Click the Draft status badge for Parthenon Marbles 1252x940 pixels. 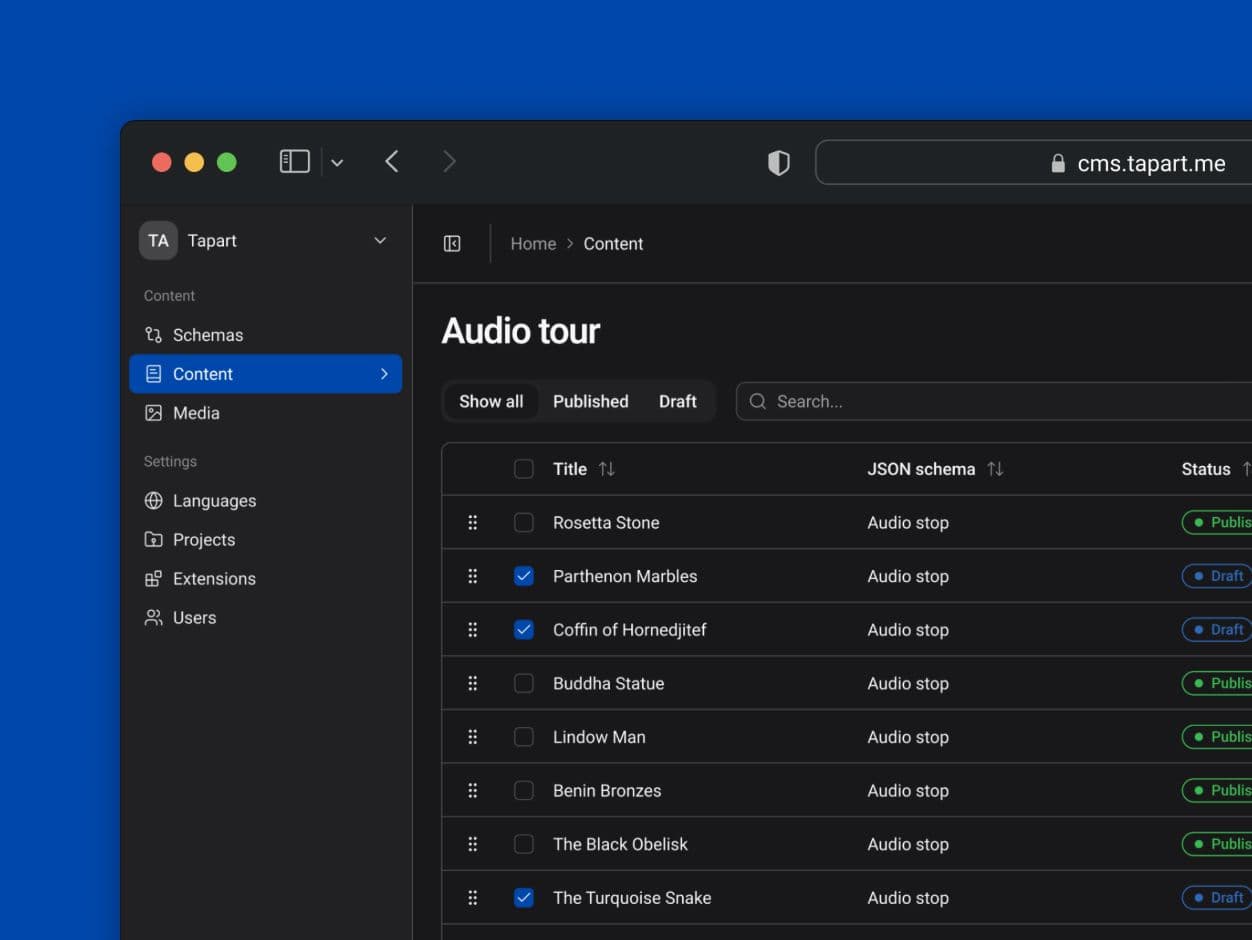click(1217, 576)
